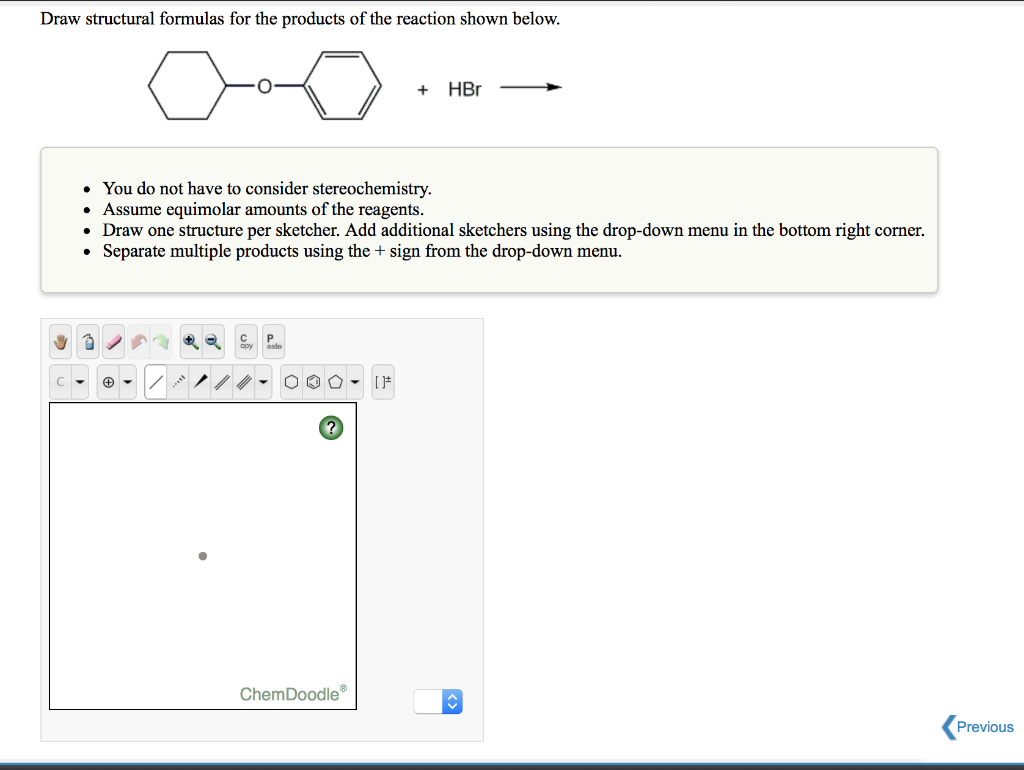Viewport: 1024px width, 770px height.
Task: Open the ring template dropdown arrow
Action: point(355,381)
